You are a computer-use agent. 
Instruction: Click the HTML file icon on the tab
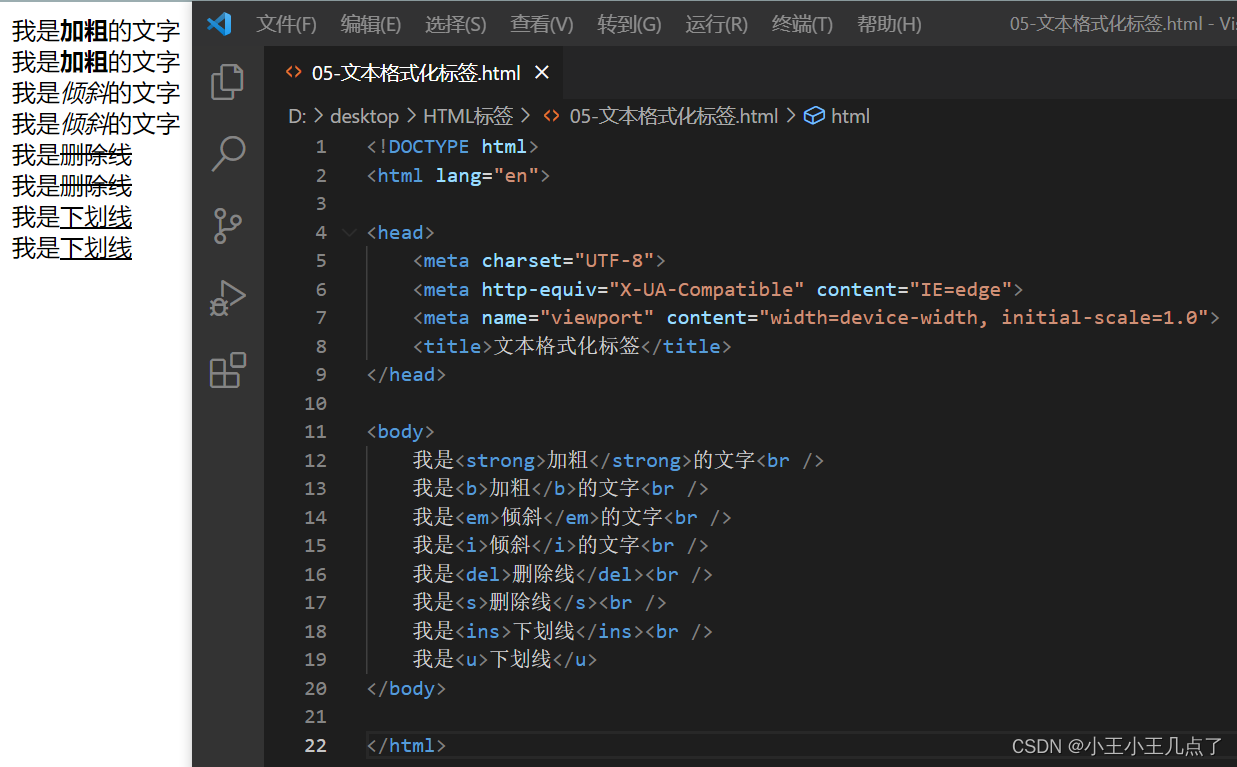point(294,73)
